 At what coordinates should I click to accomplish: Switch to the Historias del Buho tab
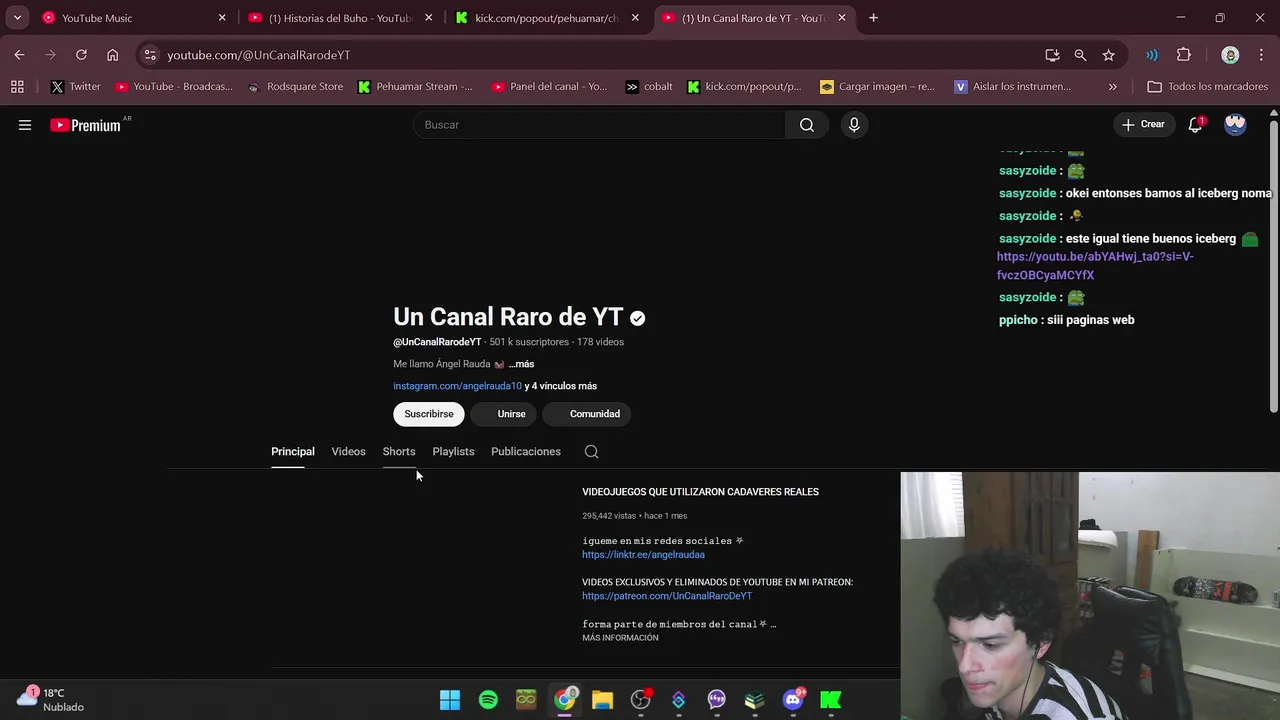click(341, 18)
